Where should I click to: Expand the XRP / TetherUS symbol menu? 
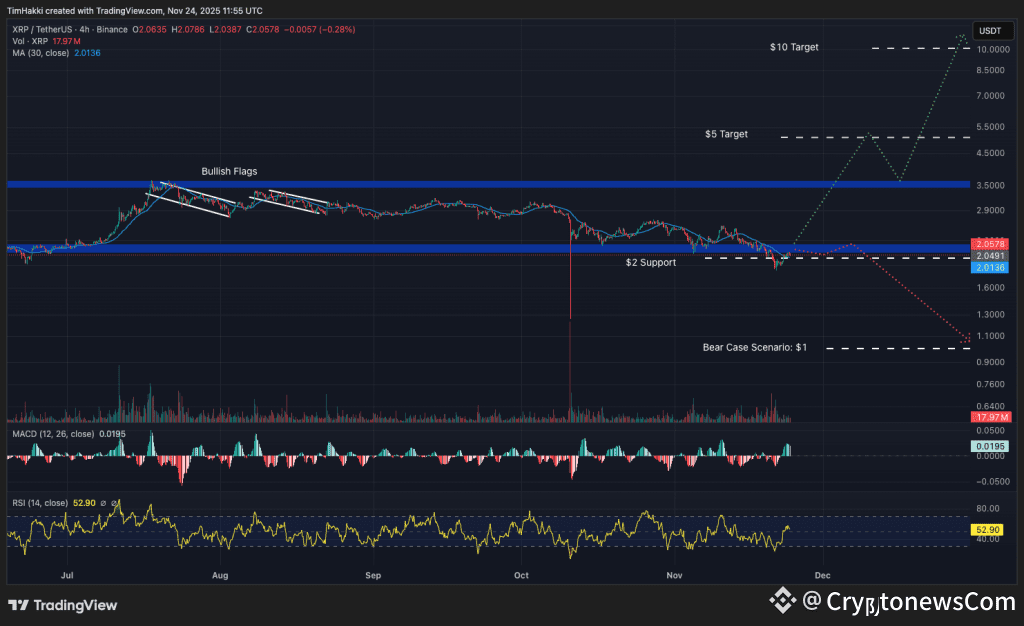pyautogui.click(x=45, y=30)
